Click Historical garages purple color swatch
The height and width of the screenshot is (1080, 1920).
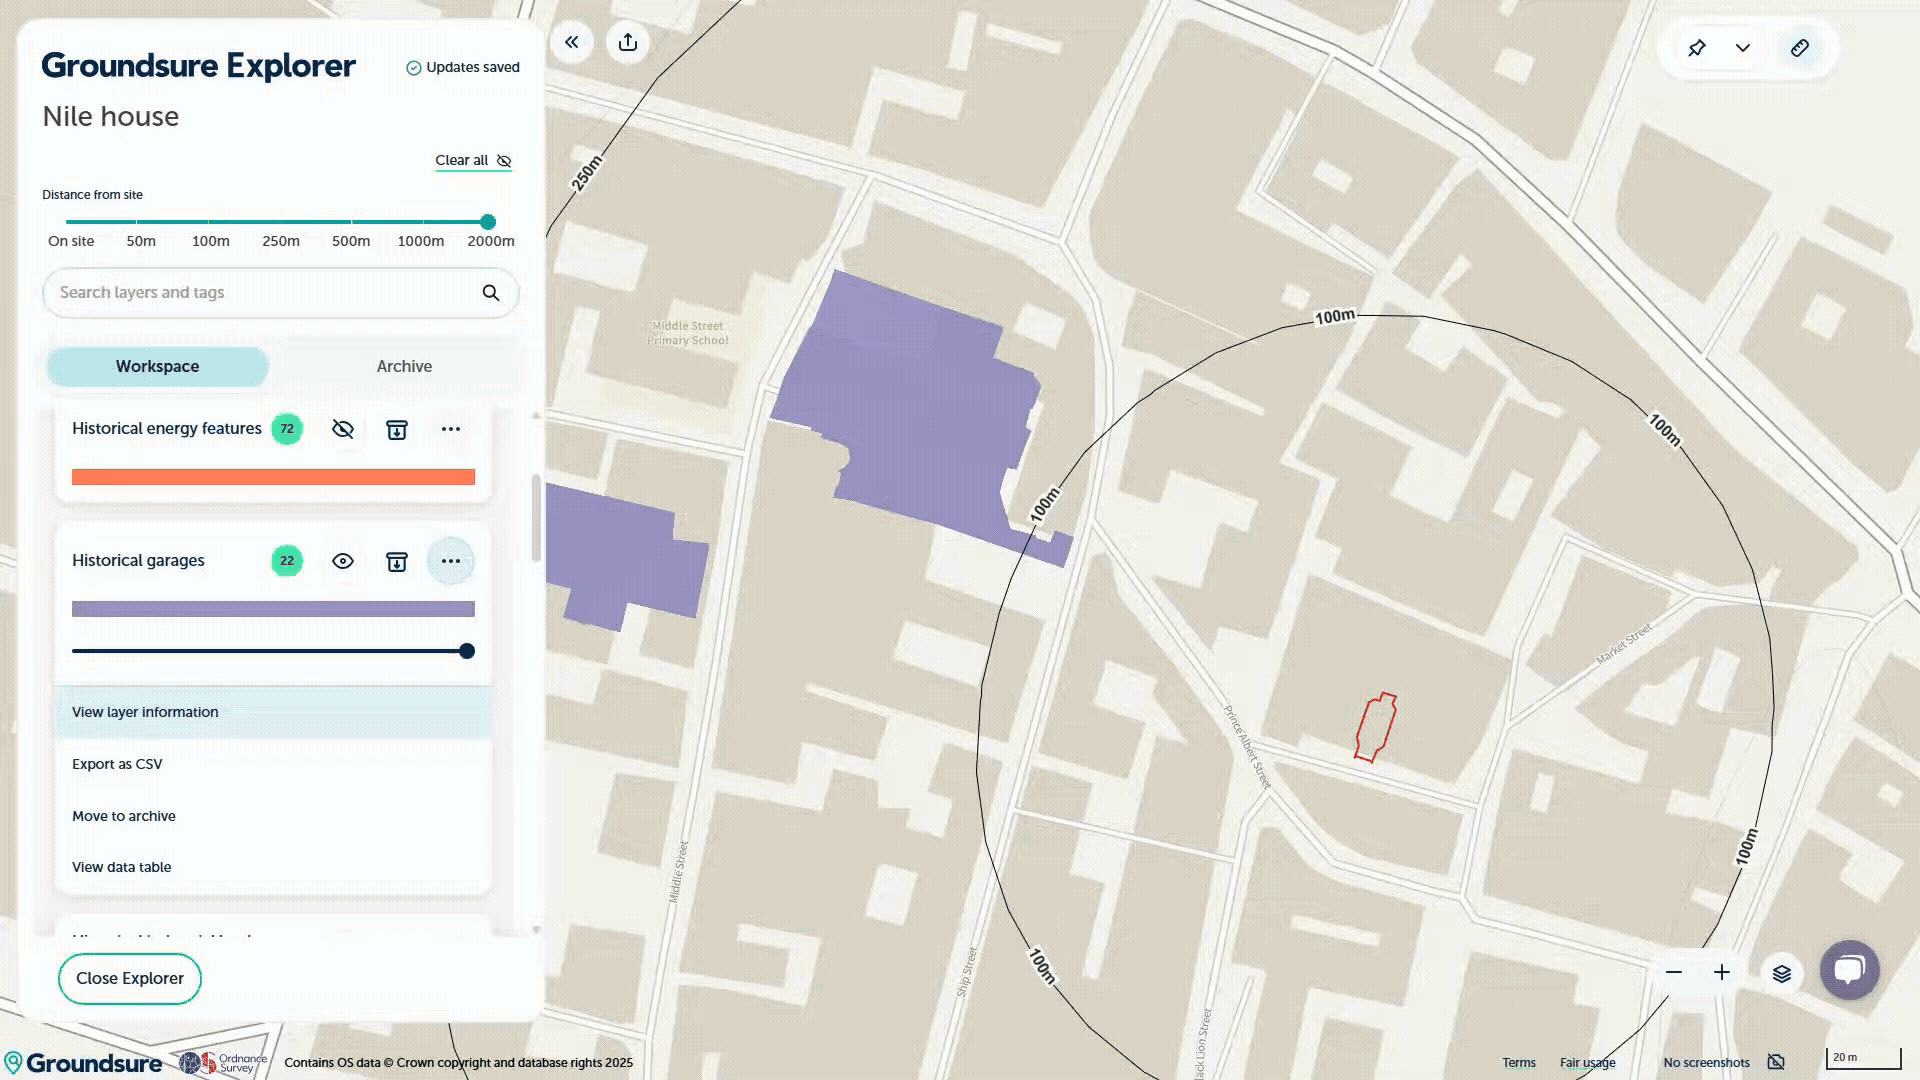pos(273,609)
